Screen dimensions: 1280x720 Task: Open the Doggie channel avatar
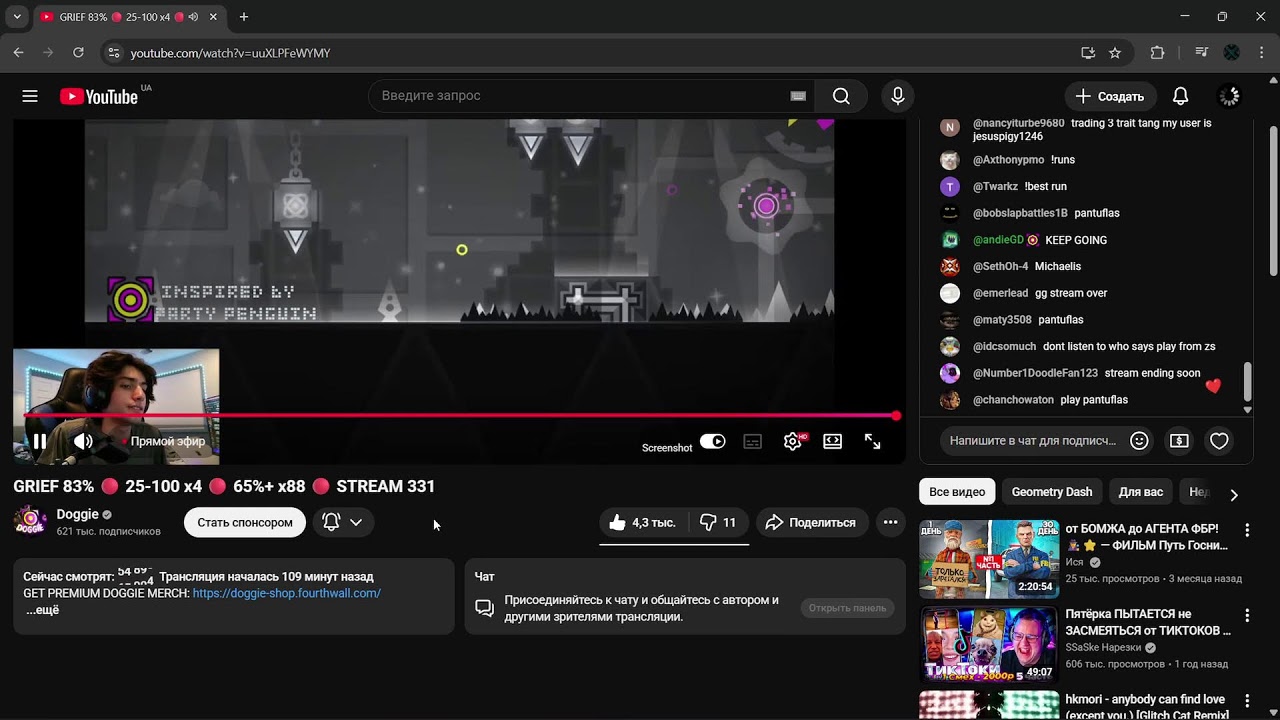(30, 522)
